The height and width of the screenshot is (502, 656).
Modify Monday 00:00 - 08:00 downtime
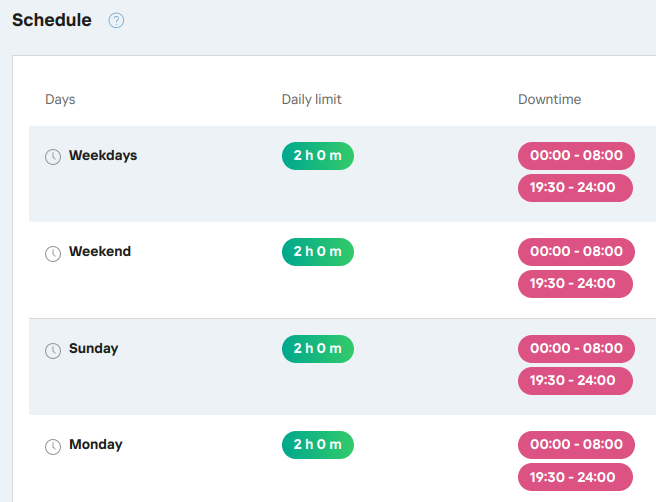pyautogui.click(x=576, y=445)
